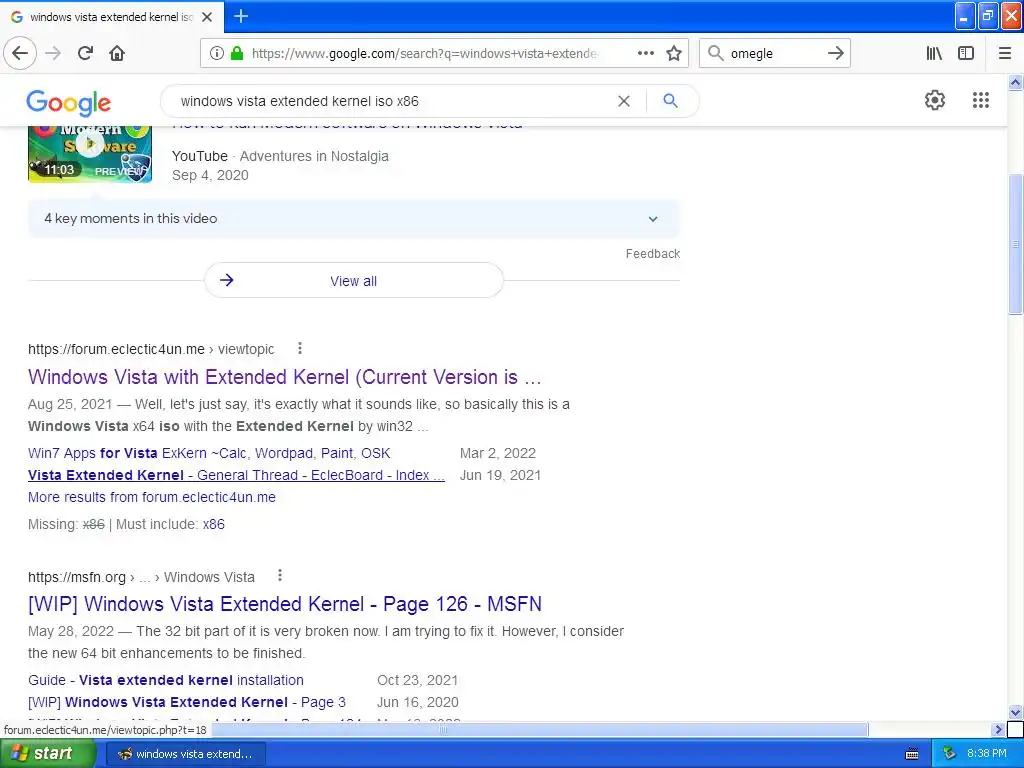Image resolution: width=1024 pixels, height=768 pixels.
Task: Submit the omegle search with the arrow
Action: pyautogui.click(x=835, y=53)
